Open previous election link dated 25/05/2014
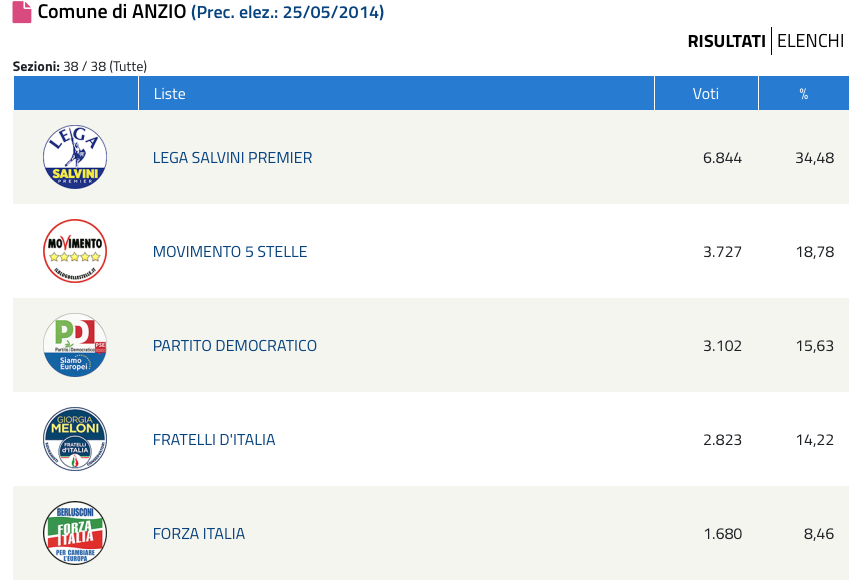Screen dimensions: 861x588 point(287,12)
